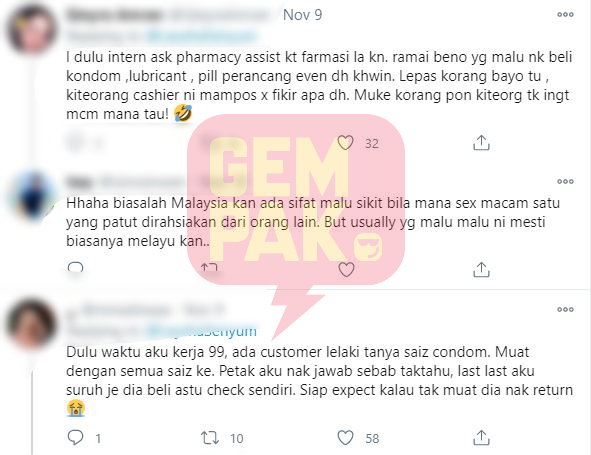The image size is (591, 455).
Task: Like the 'Hhaha biasalah Malaysia' tweet
Action: [x=346, y=270]
